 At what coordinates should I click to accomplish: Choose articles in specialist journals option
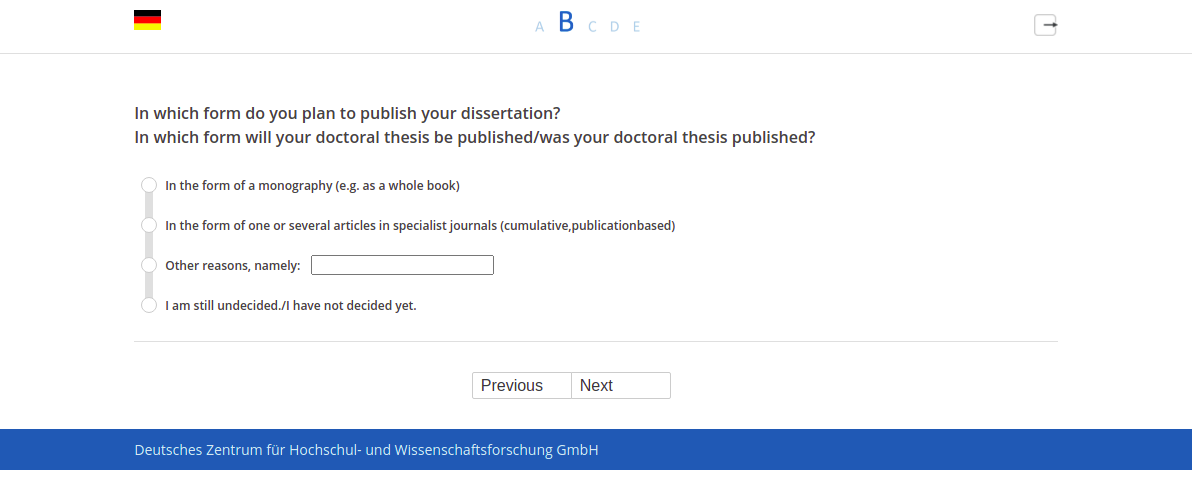pyautogui.click(x=149, y=225)
